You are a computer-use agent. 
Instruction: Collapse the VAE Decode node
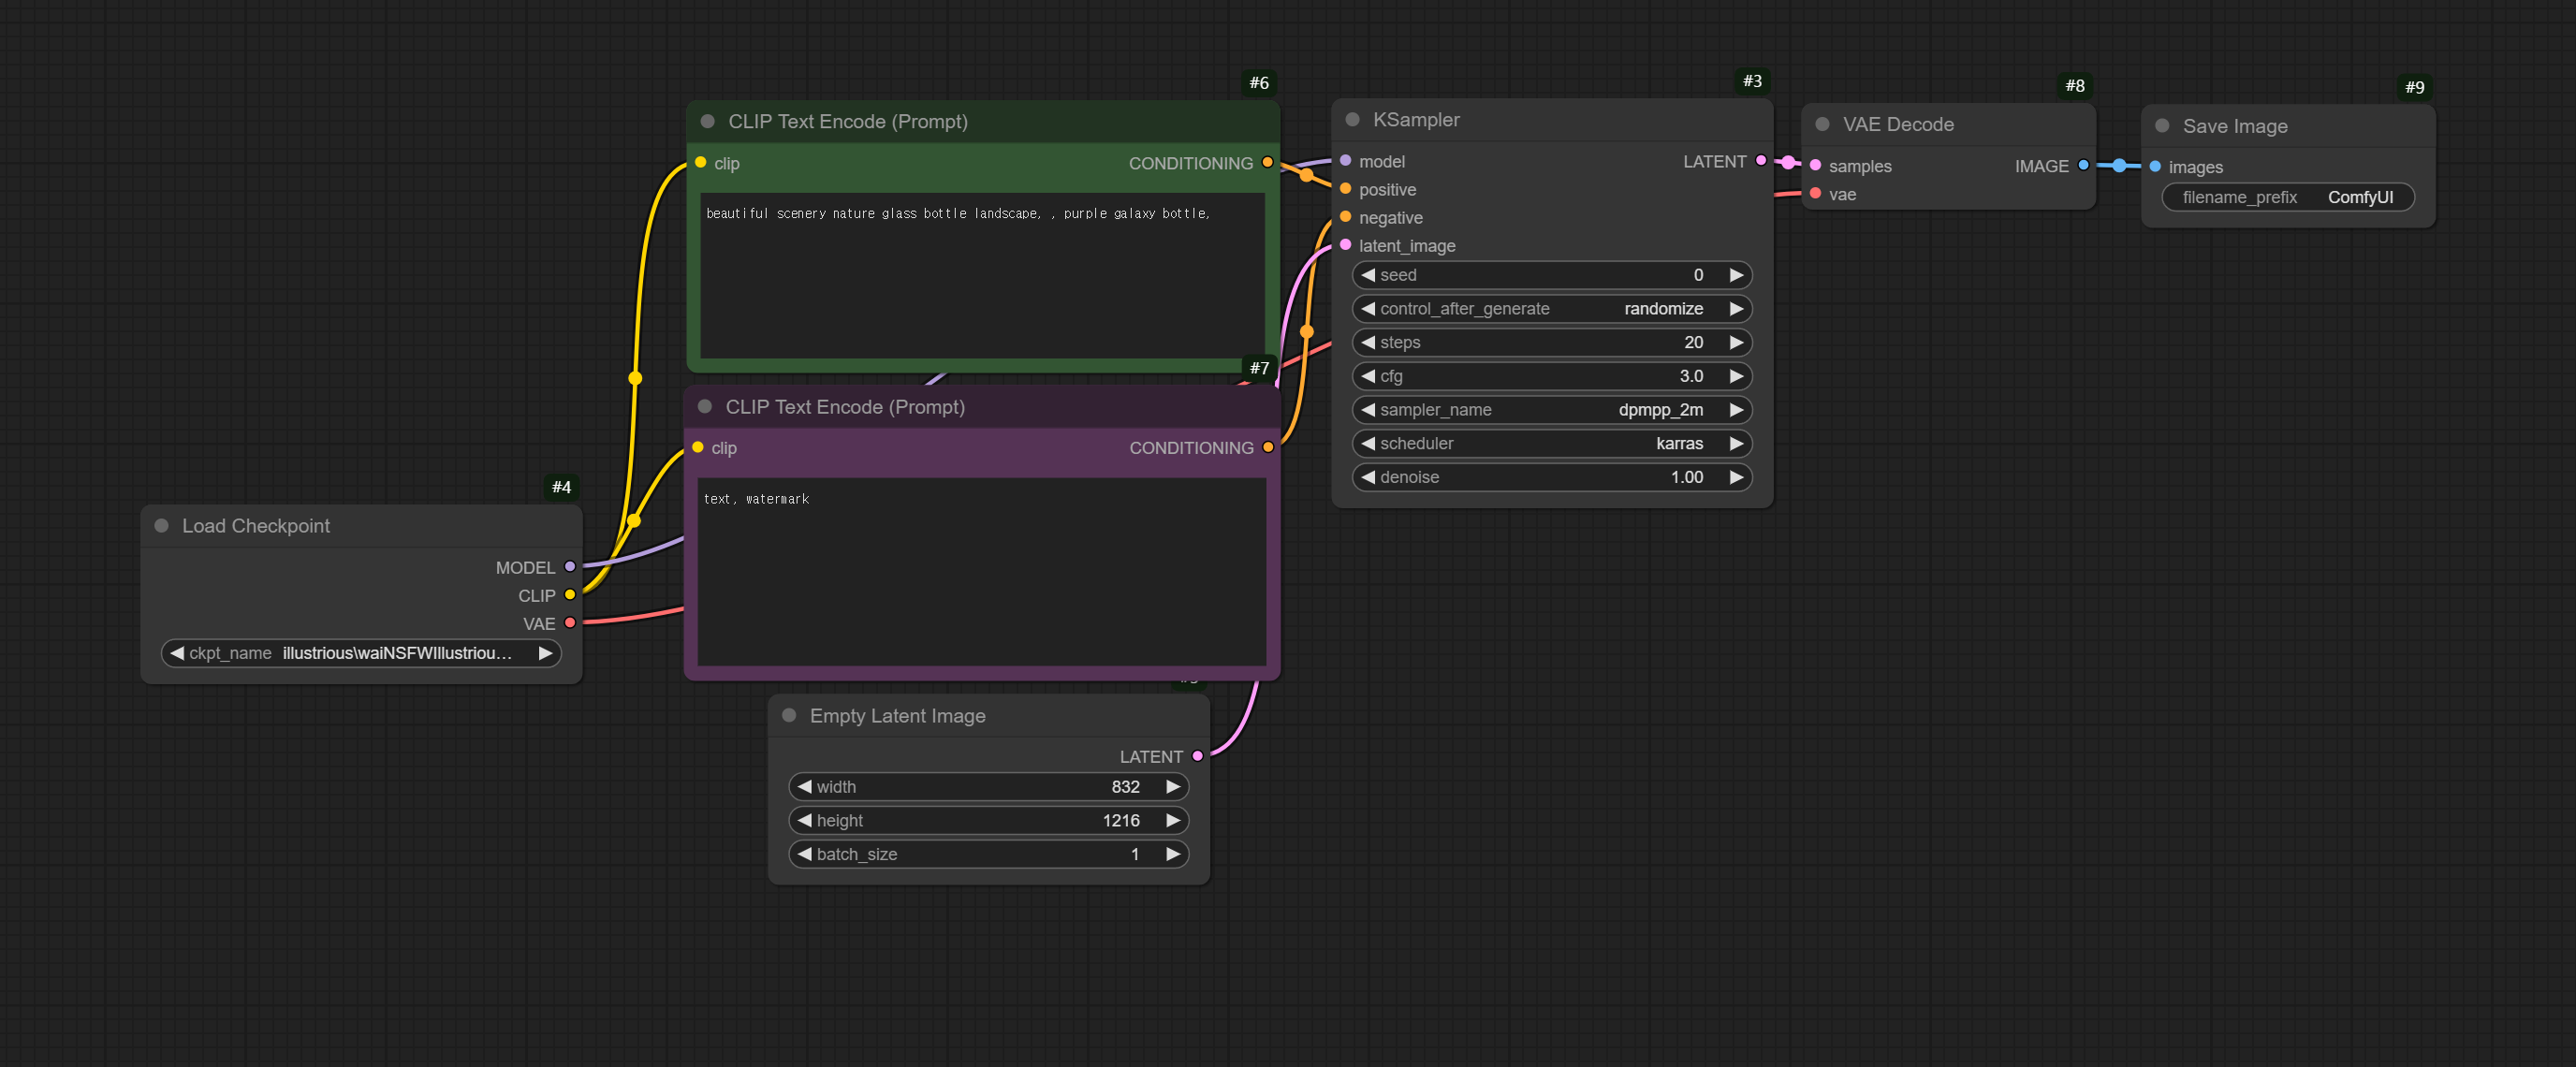pos(1822,125)
